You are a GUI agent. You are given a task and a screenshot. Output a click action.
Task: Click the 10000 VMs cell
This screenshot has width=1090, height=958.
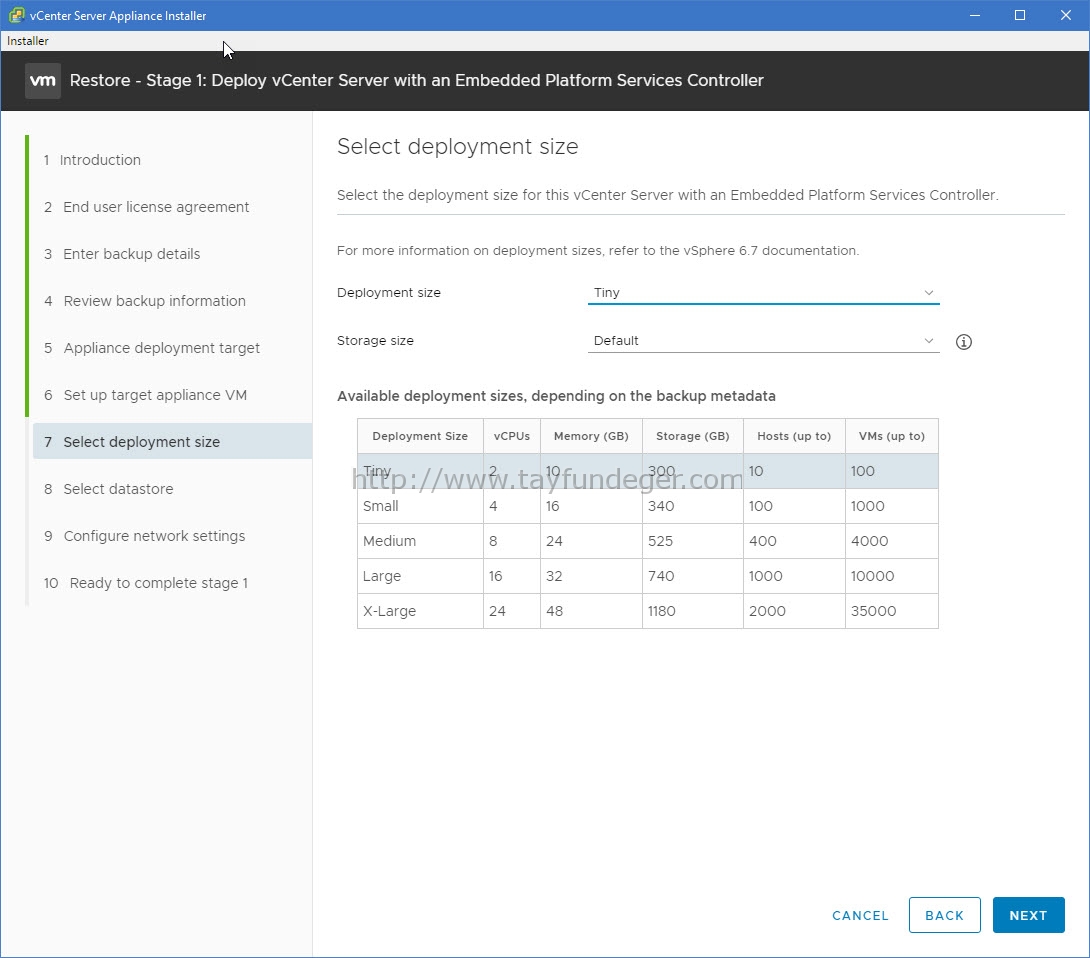891,576
